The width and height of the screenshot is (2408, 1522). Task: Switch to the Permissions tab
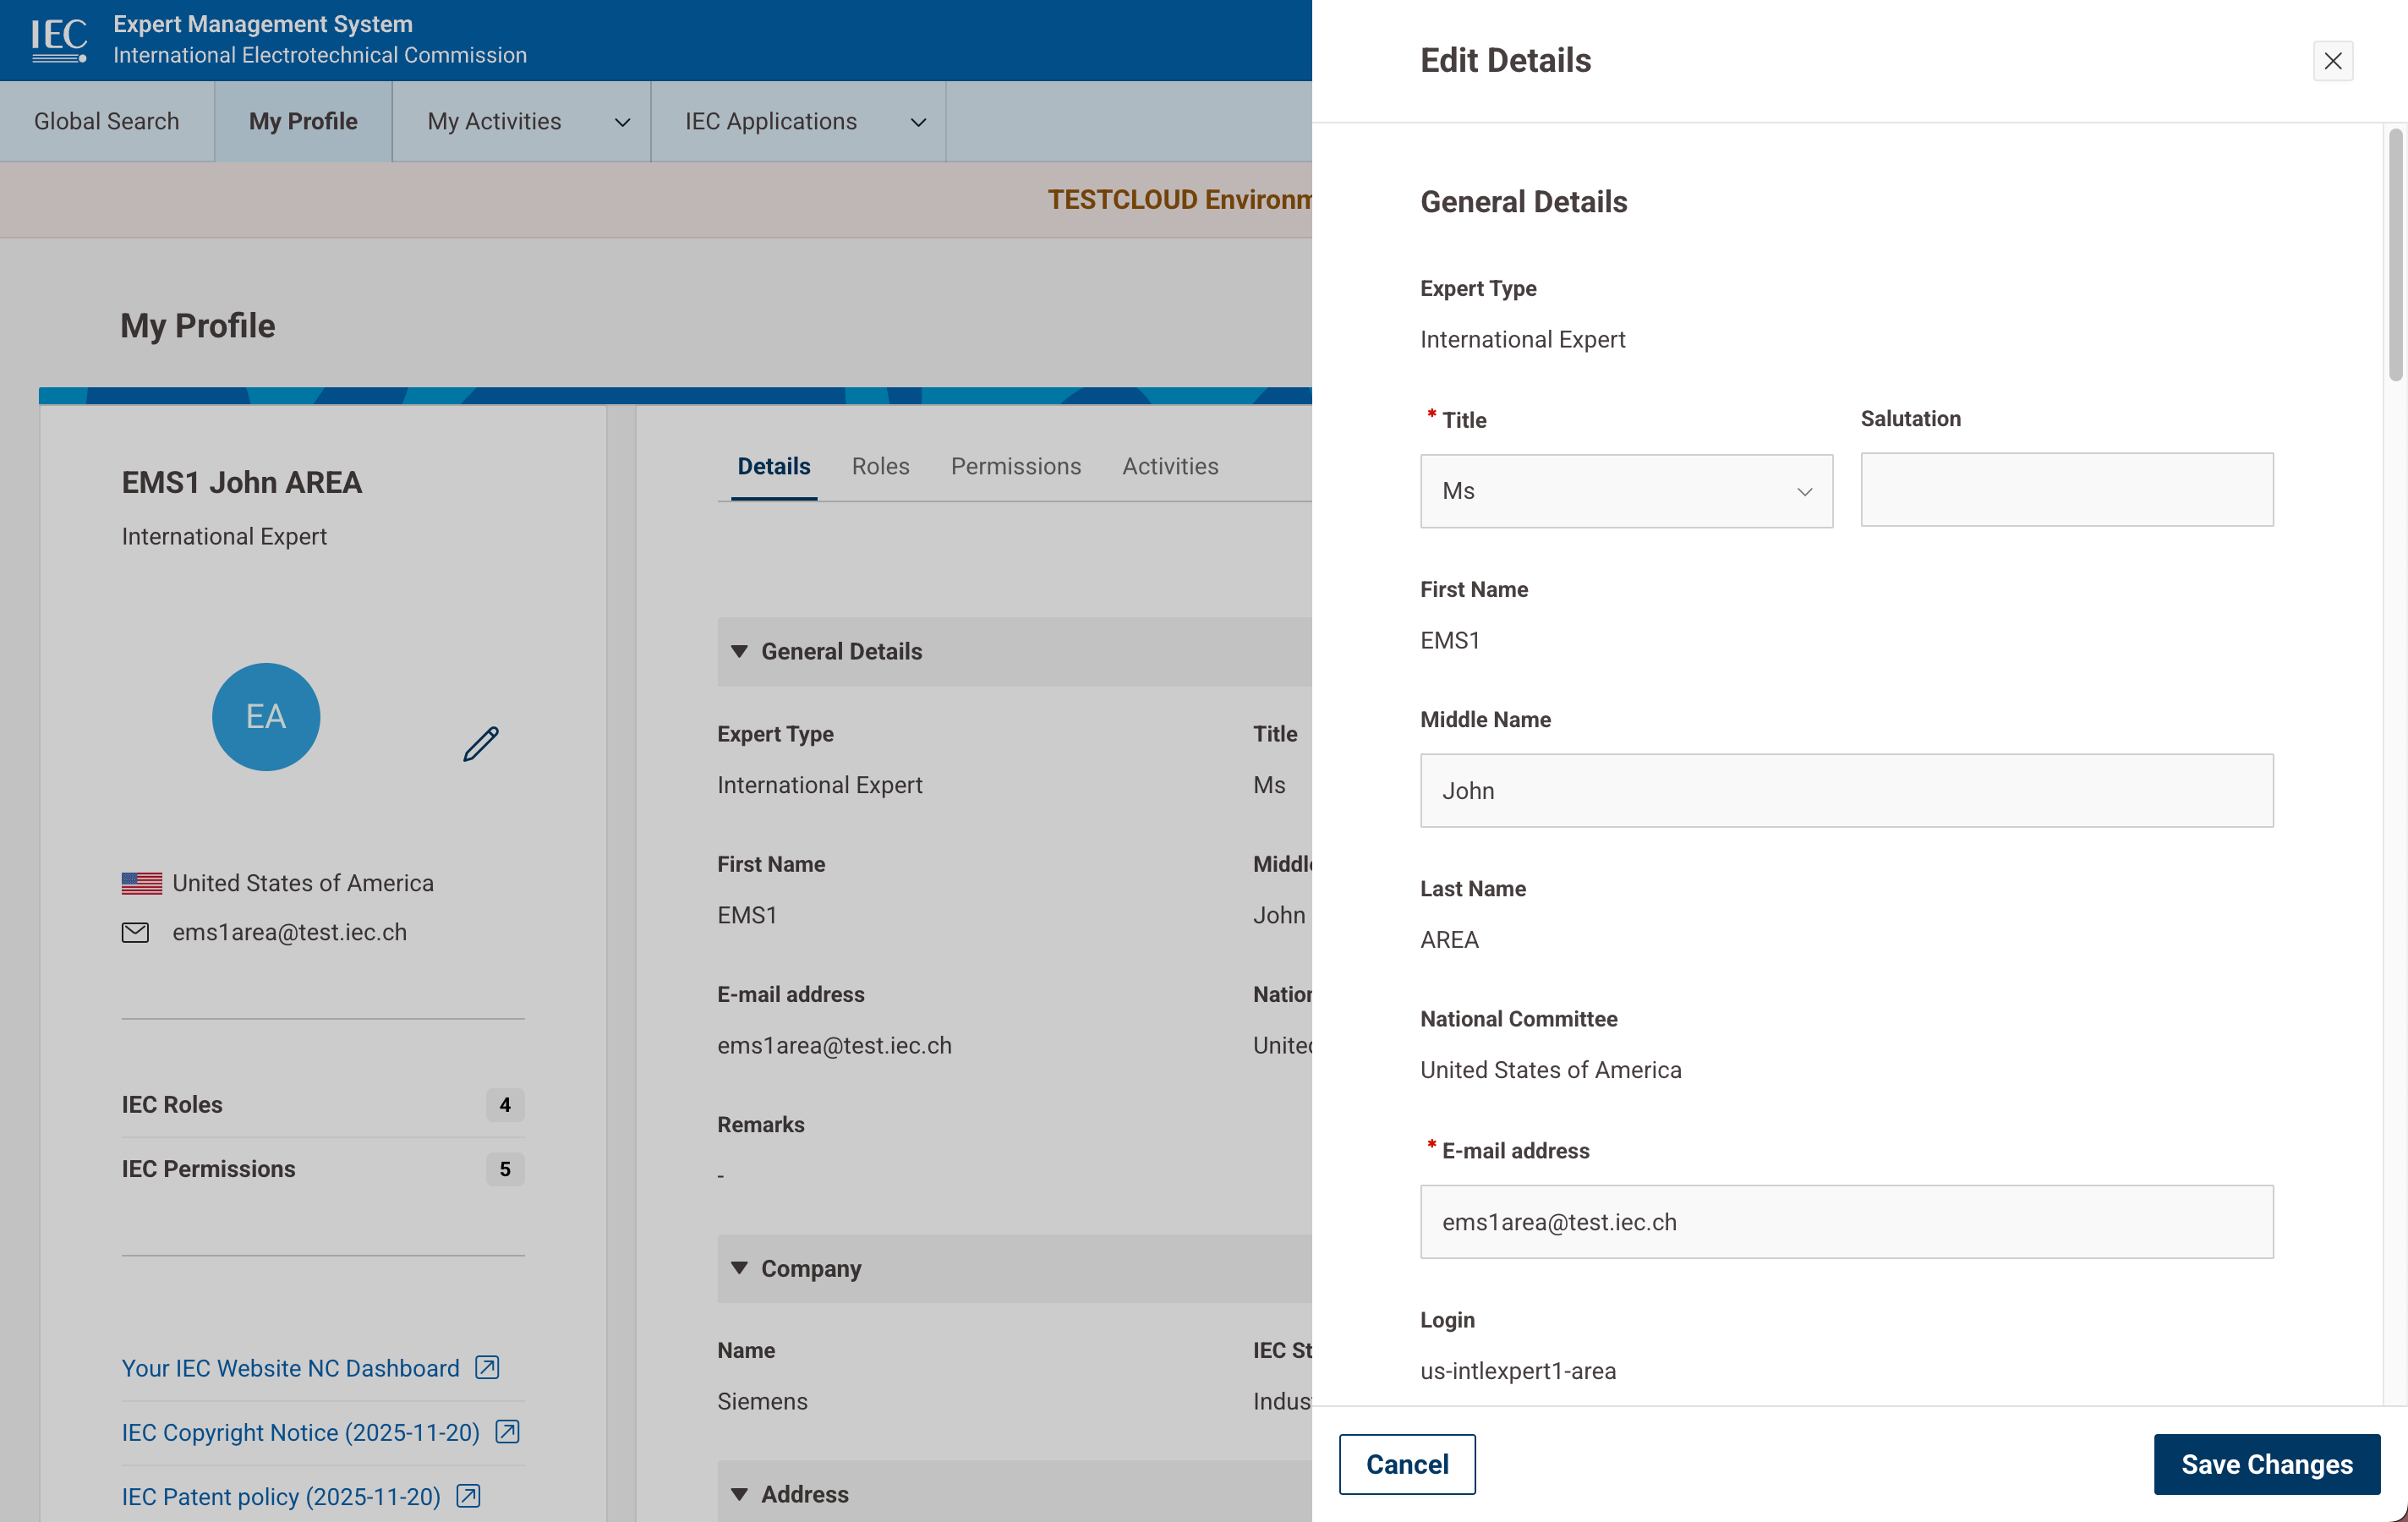(1016, 466)
